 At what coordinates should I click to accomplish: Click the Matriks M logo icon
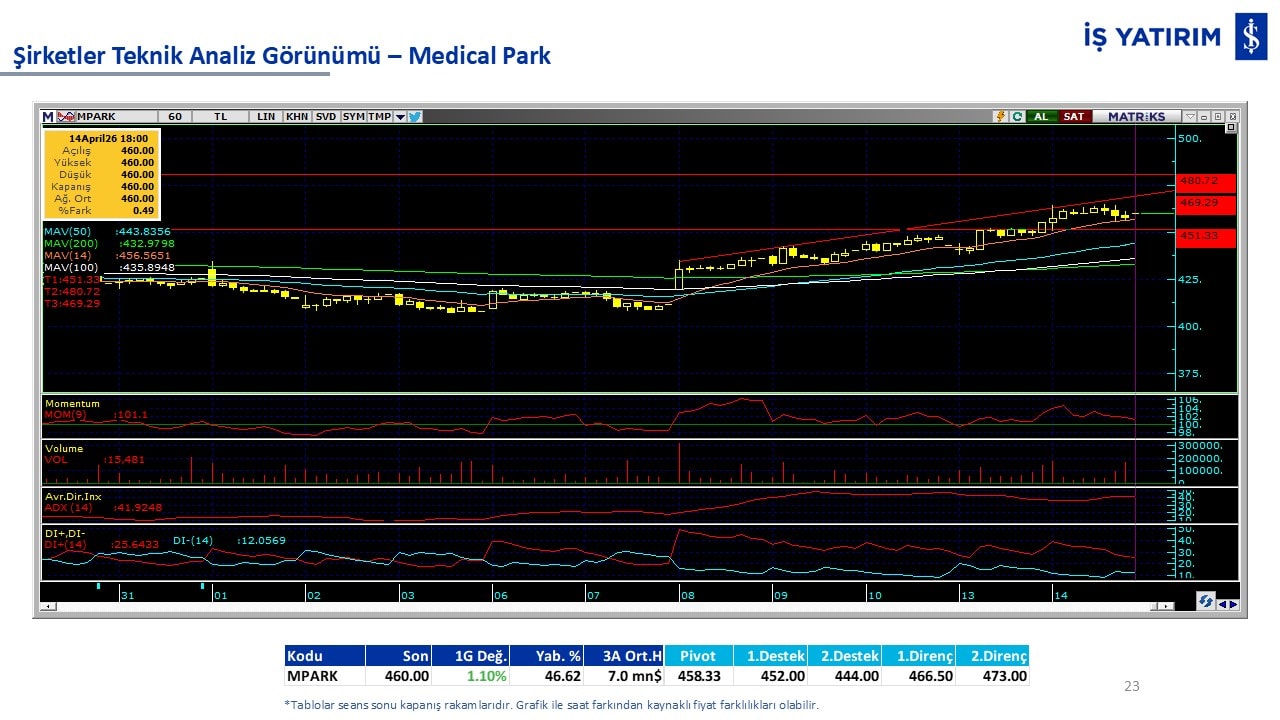[47, 117]
